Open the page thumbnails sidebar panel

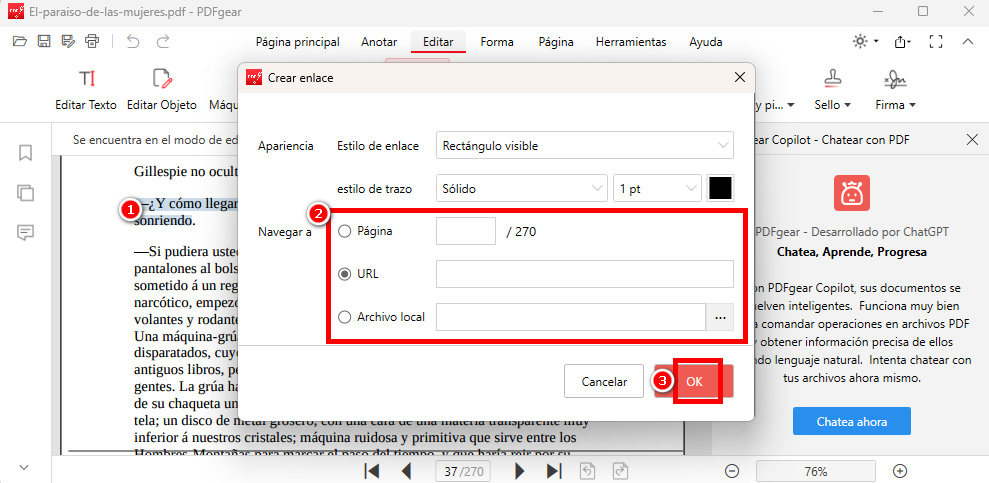(25, 193)
